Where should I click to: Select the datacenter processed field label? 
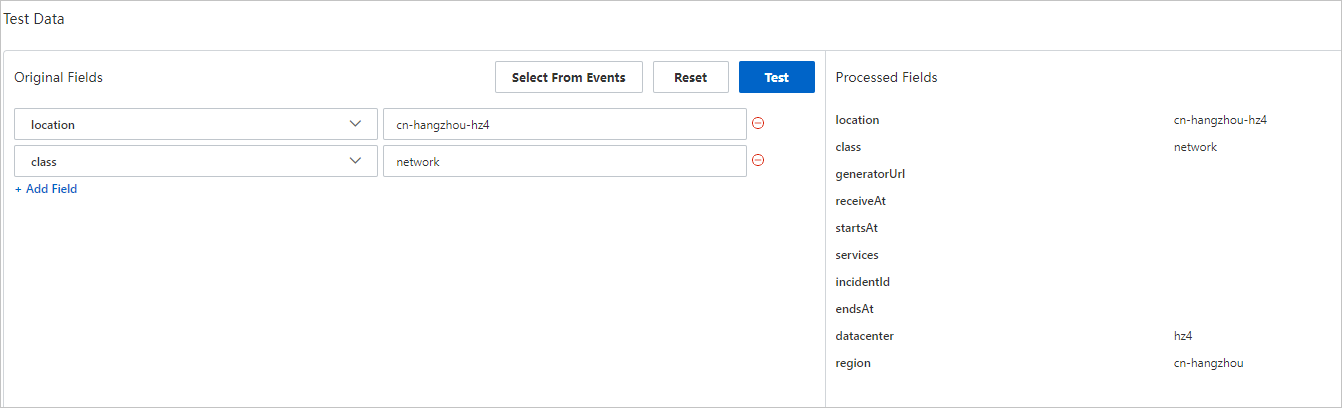[864, 336]
